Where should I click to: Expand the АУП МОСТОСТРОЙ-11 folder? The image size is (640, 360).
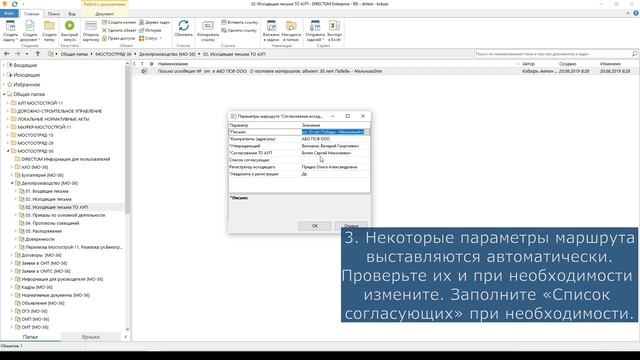pos(8,103)
